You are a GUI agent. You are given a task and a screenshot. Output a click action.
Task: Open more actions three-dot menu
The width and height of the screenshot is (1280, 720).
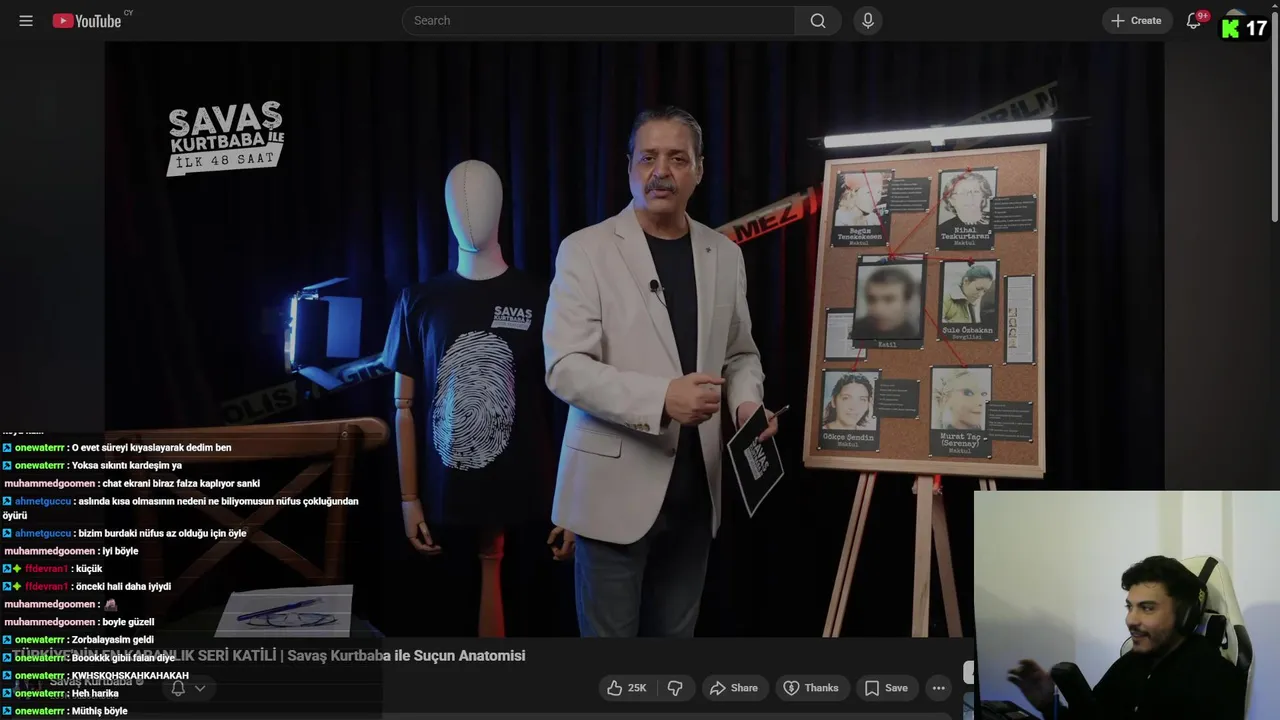[x=938, y=688]
